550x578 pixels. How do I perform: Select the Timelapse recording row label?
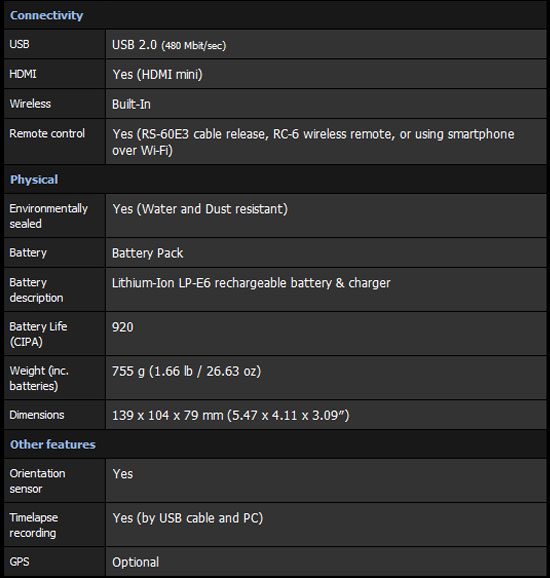[34, 525]
